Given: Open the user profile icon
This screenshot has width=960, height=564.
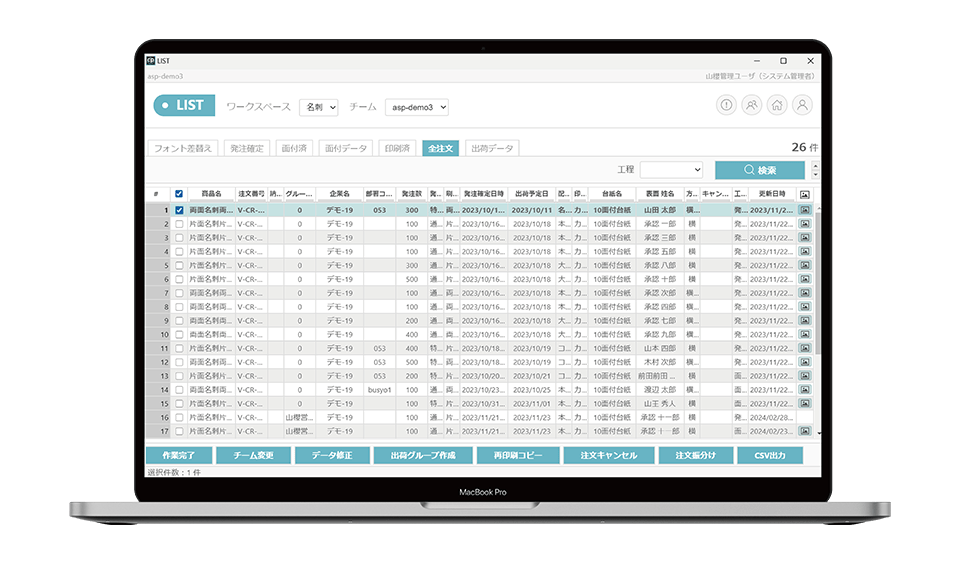Looking at the screenshot, I should [802, 105].
